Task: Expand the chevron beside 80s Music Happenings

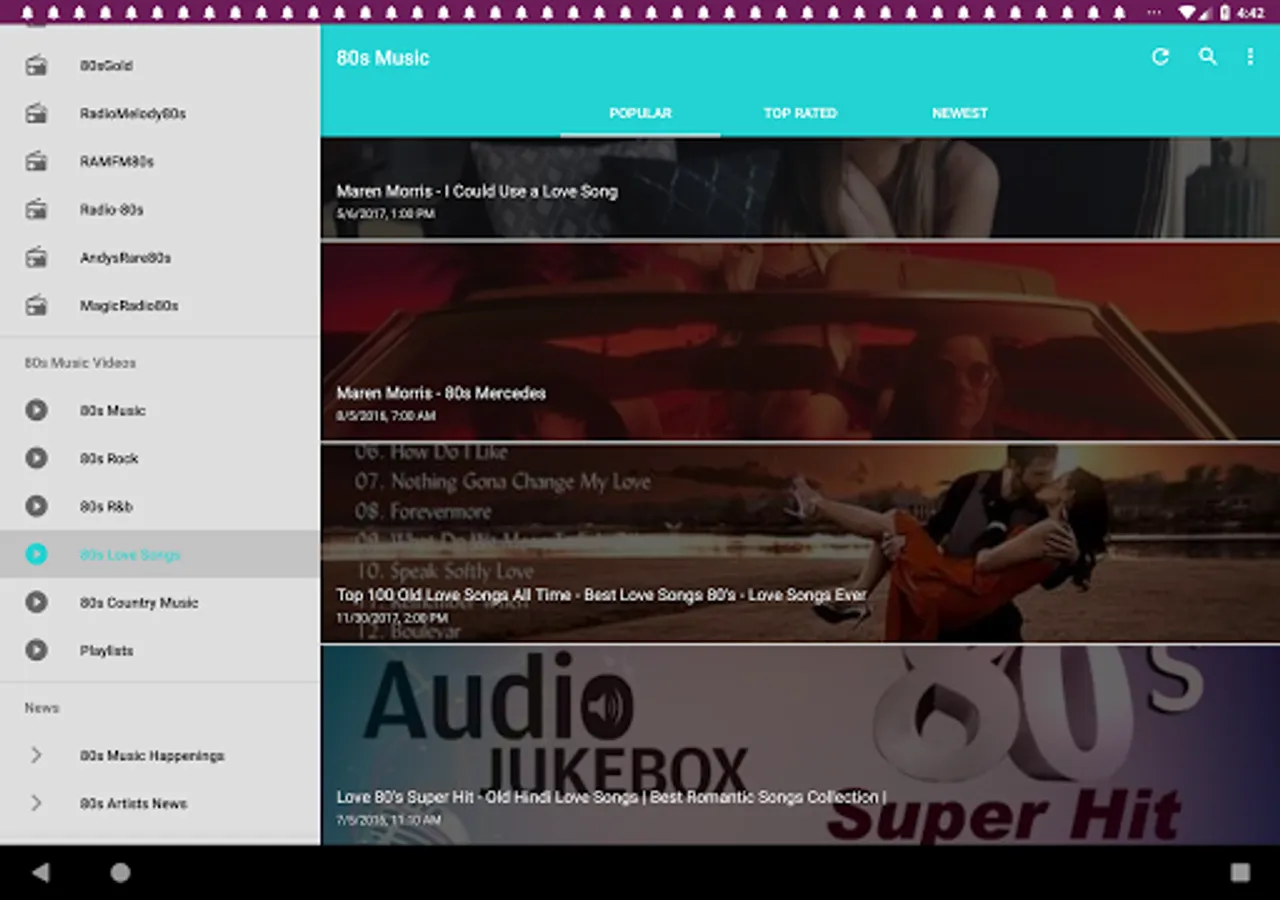Action: [x=36, y=755]
